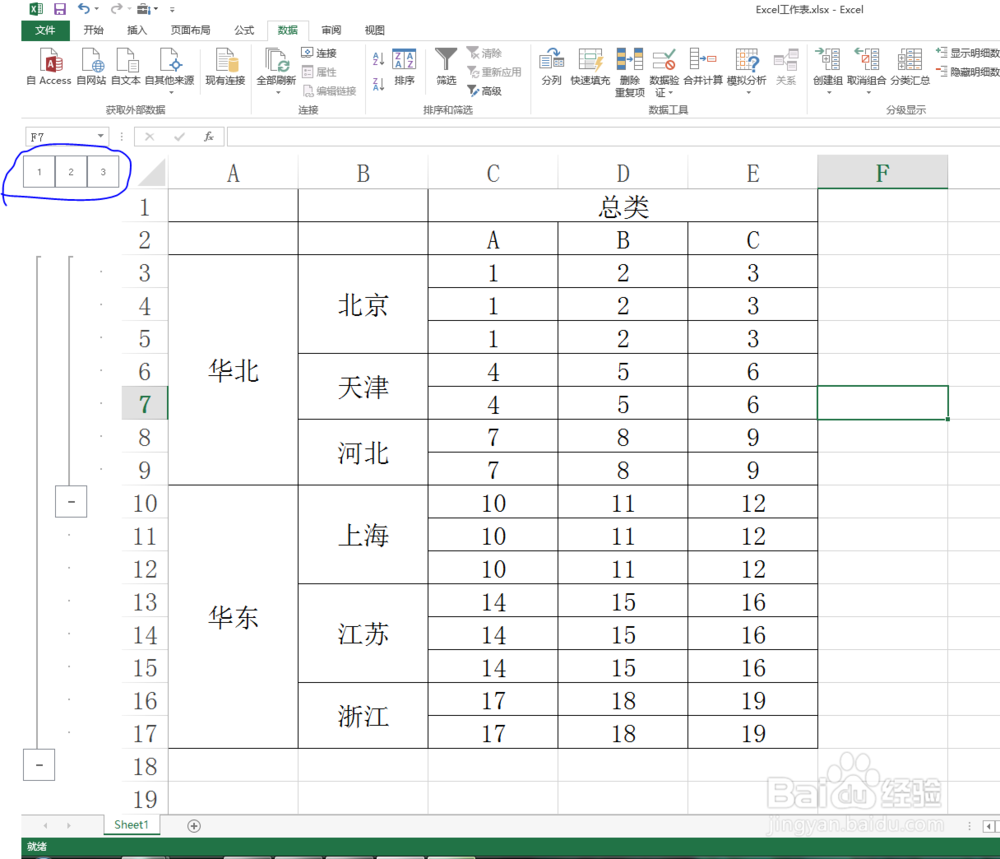Open Data Validation tool
This screenshot has height=859, width=1000.
664,71
